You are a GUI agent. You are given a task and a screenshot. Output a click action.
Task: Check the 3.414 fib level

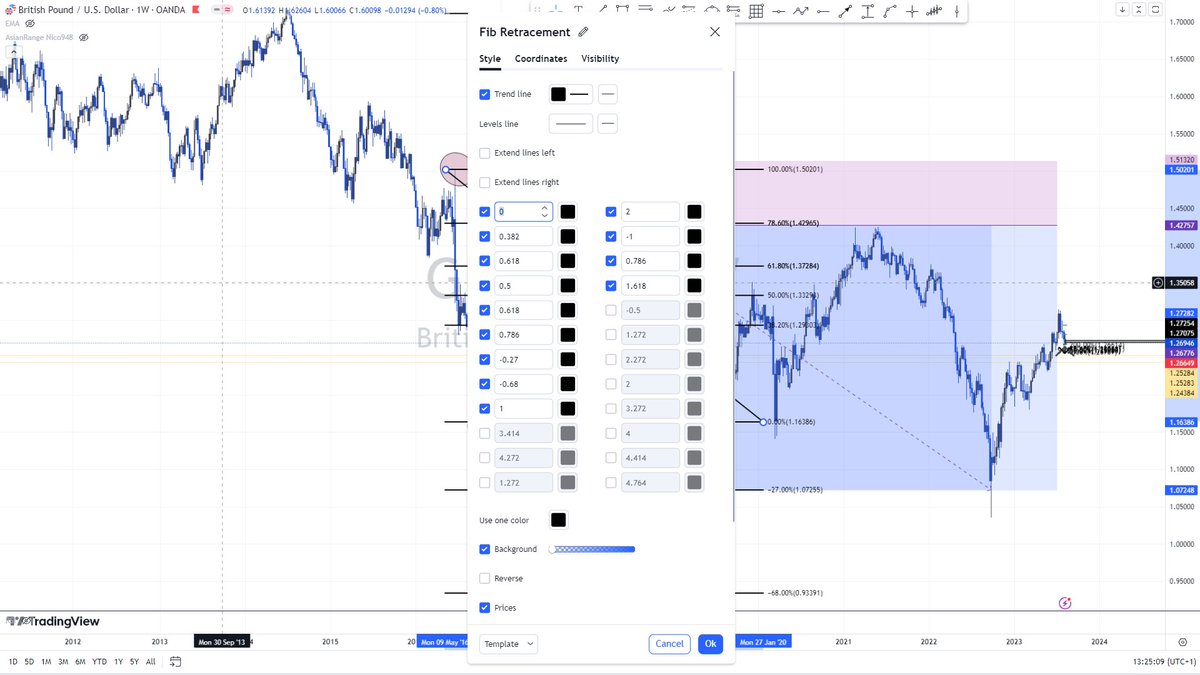click(484, 432)
